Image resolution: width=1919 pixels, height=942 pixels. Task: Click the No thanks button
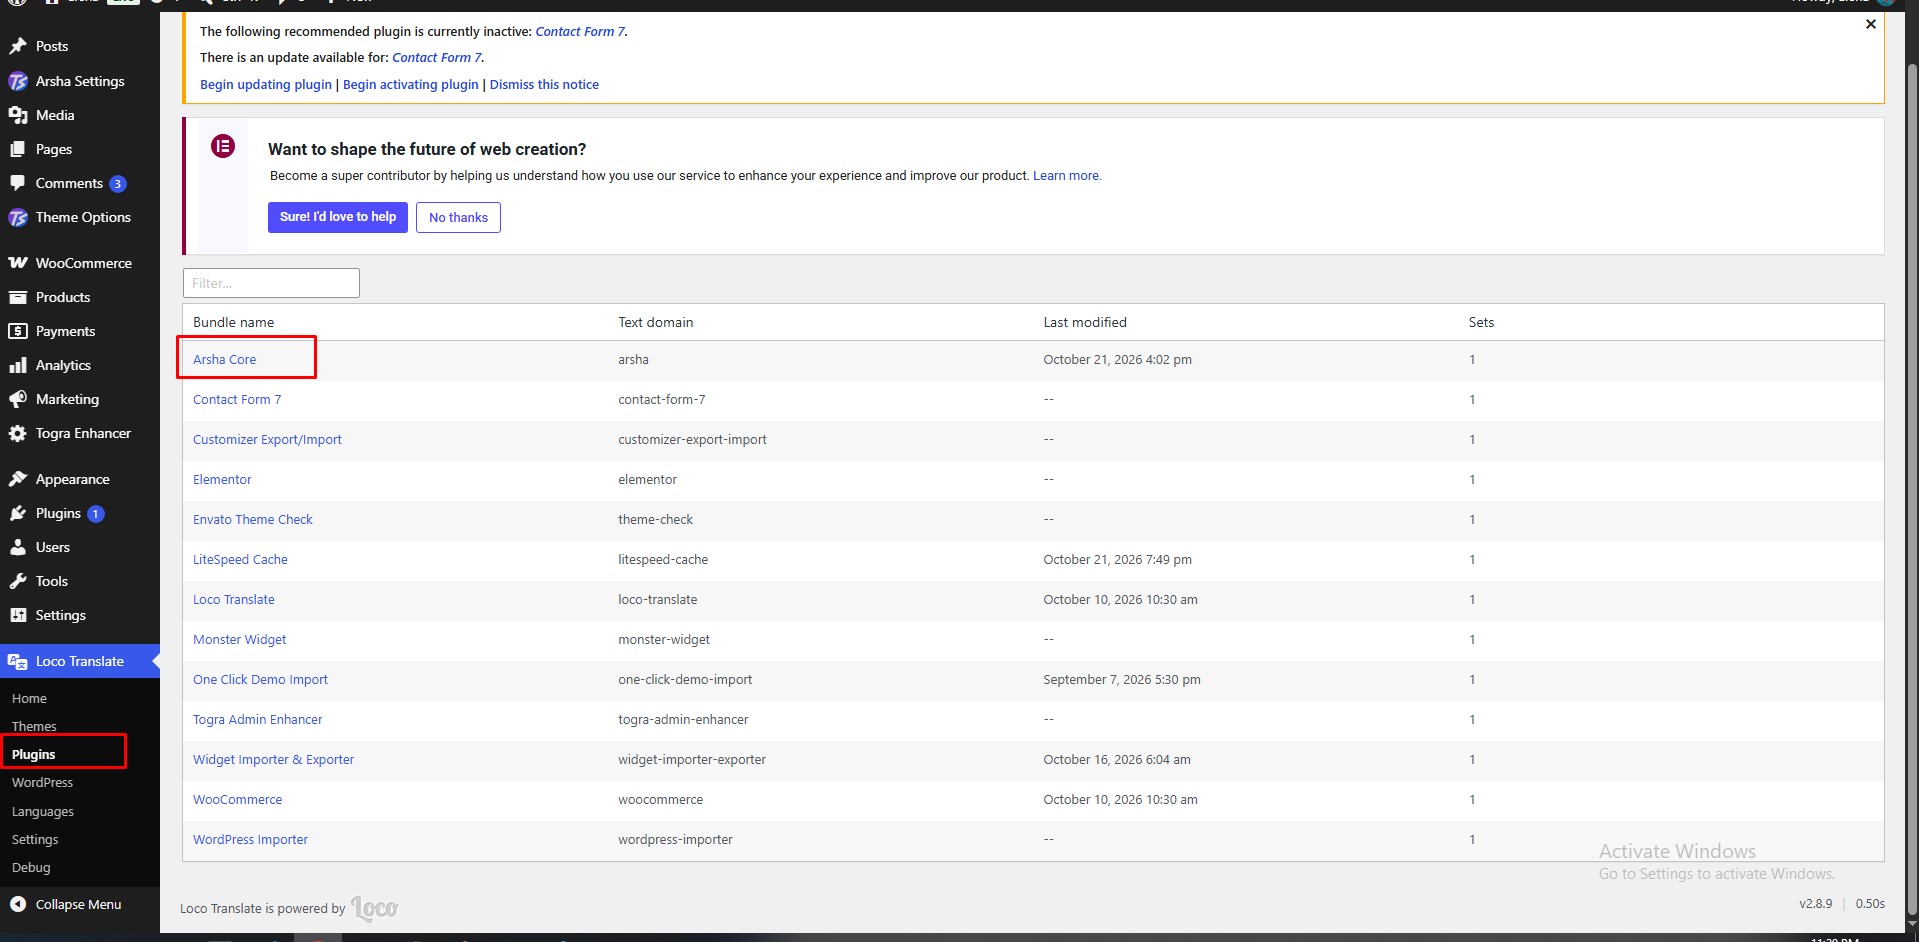[458, 217]
